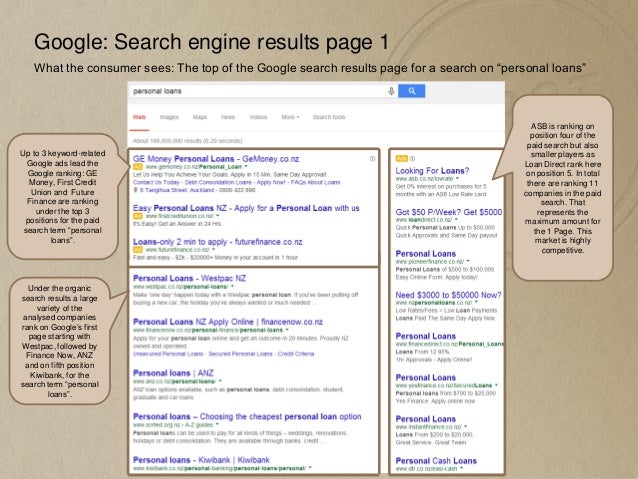Open the Personal Cash Loans ad
Viewport: 638px width, 479px height.
436,461
